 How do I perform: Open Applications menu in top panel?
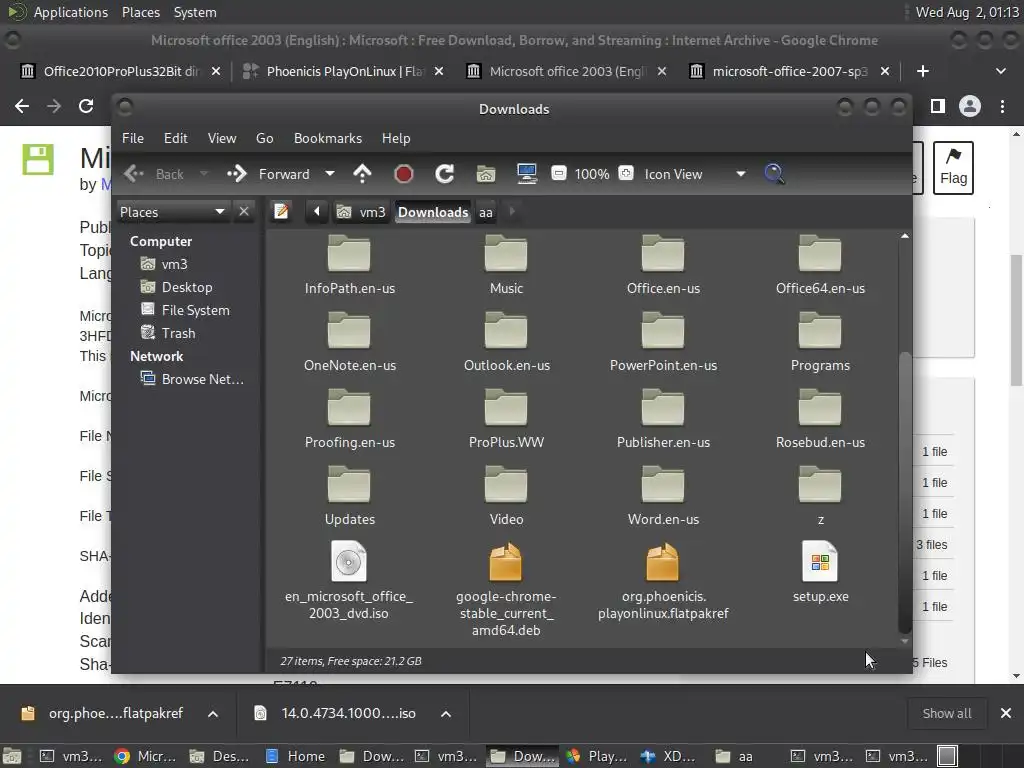pyautogui.click(x=71, y=12)
